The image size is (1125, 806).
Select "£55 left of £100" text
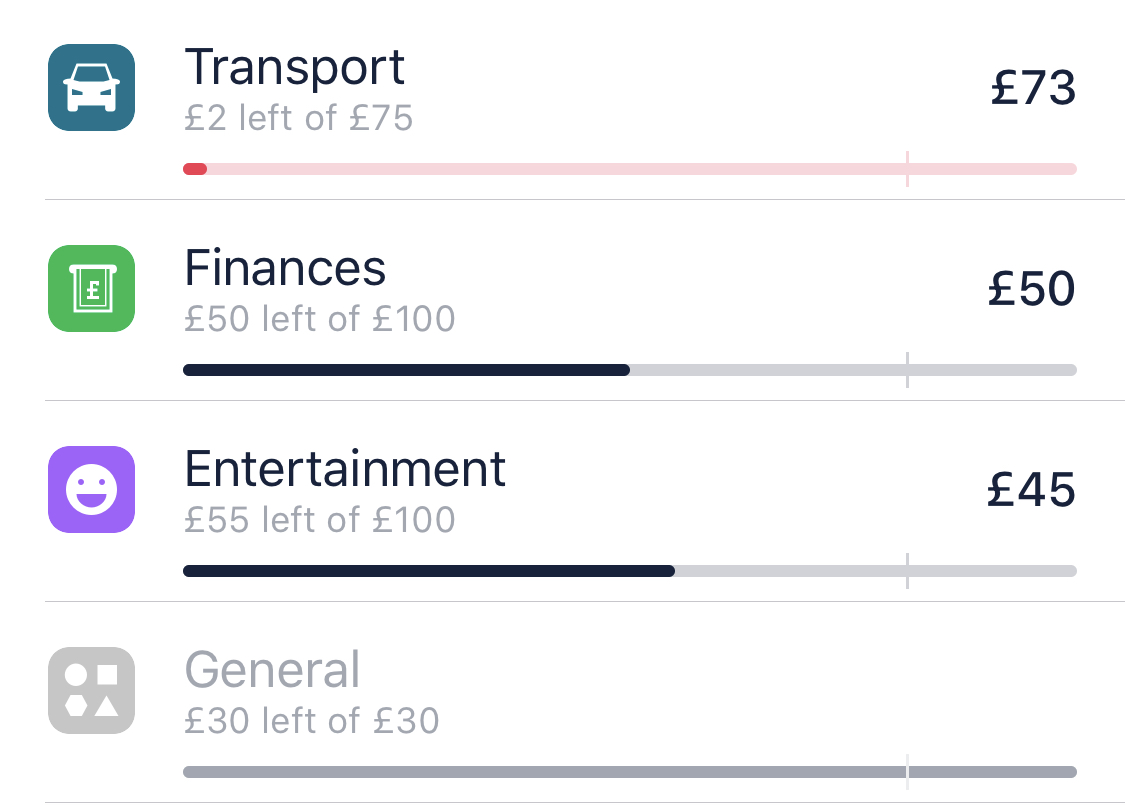(x=319, y=521)
